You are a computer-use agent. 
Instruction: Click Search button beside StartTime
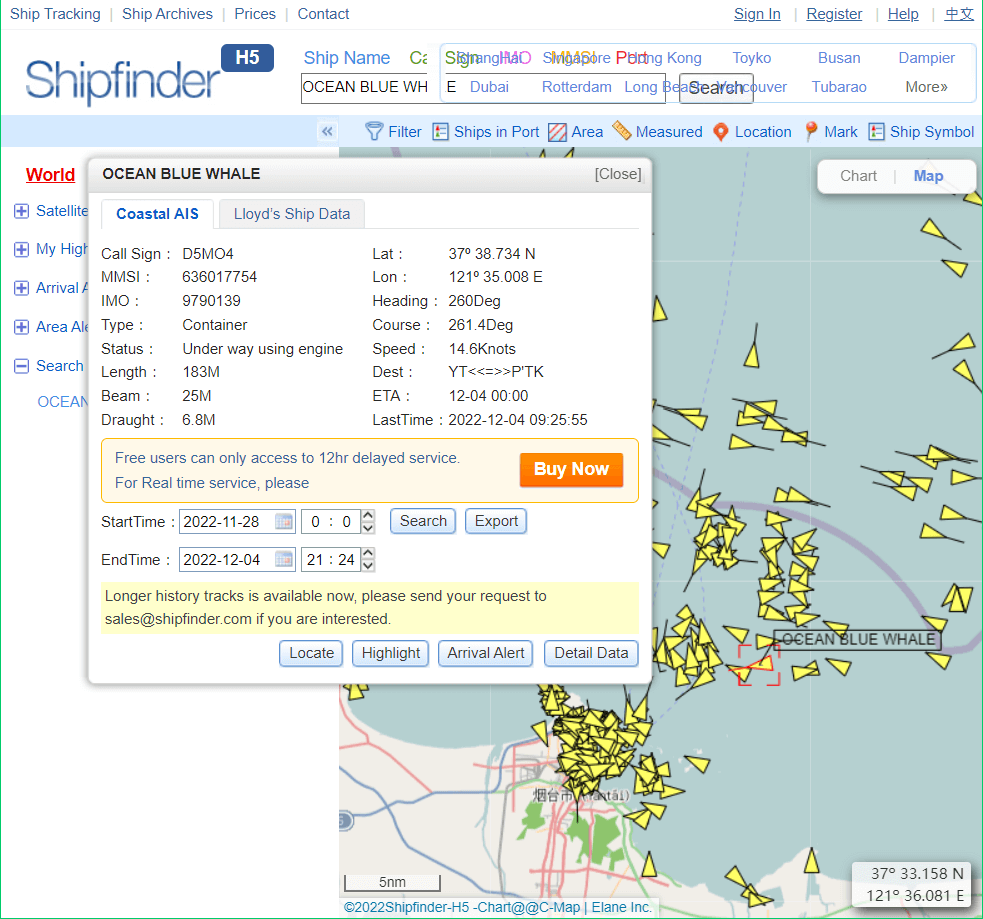tap(423, 521)
